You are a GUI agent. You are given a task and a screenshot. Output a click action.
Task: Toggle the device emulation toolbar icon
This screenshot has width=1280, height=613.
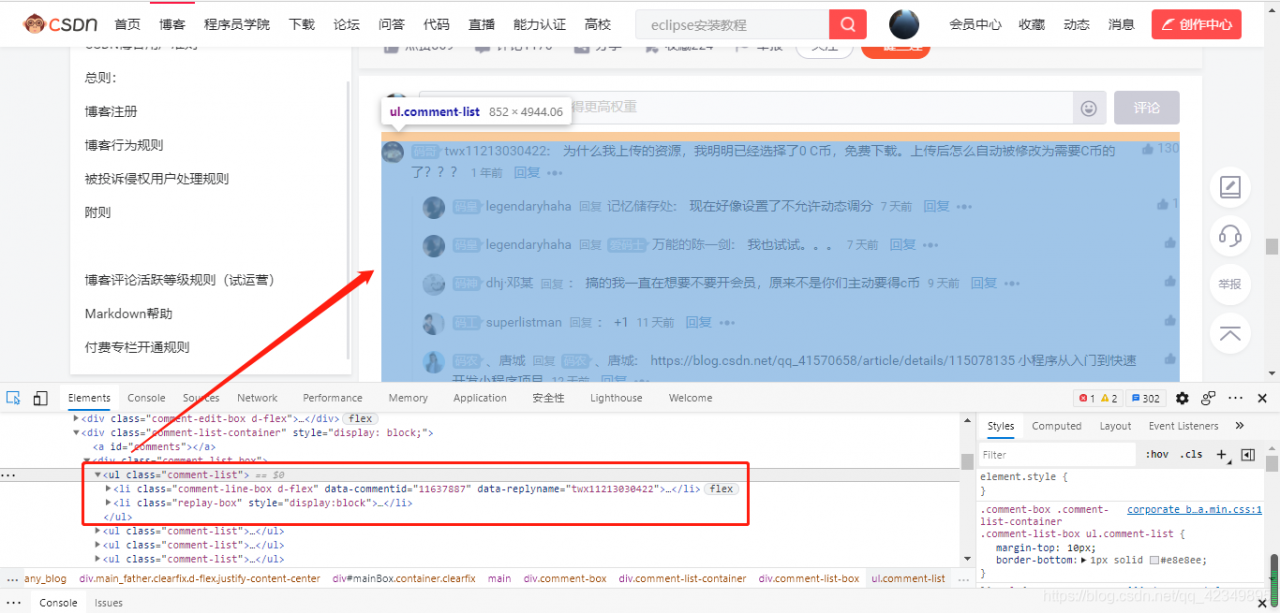[40, 398]
